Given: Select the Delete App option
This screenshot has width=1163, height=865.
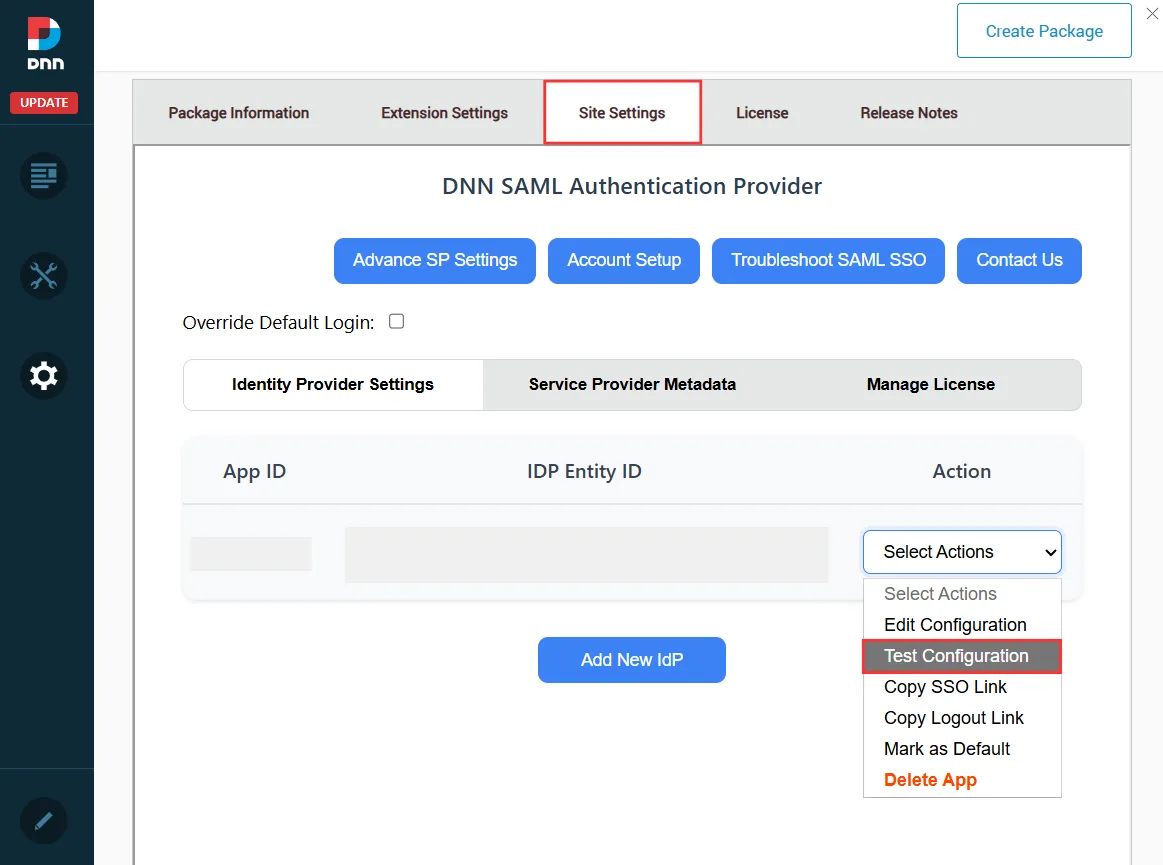Looking at the screenshot, I should pos(962,780).
